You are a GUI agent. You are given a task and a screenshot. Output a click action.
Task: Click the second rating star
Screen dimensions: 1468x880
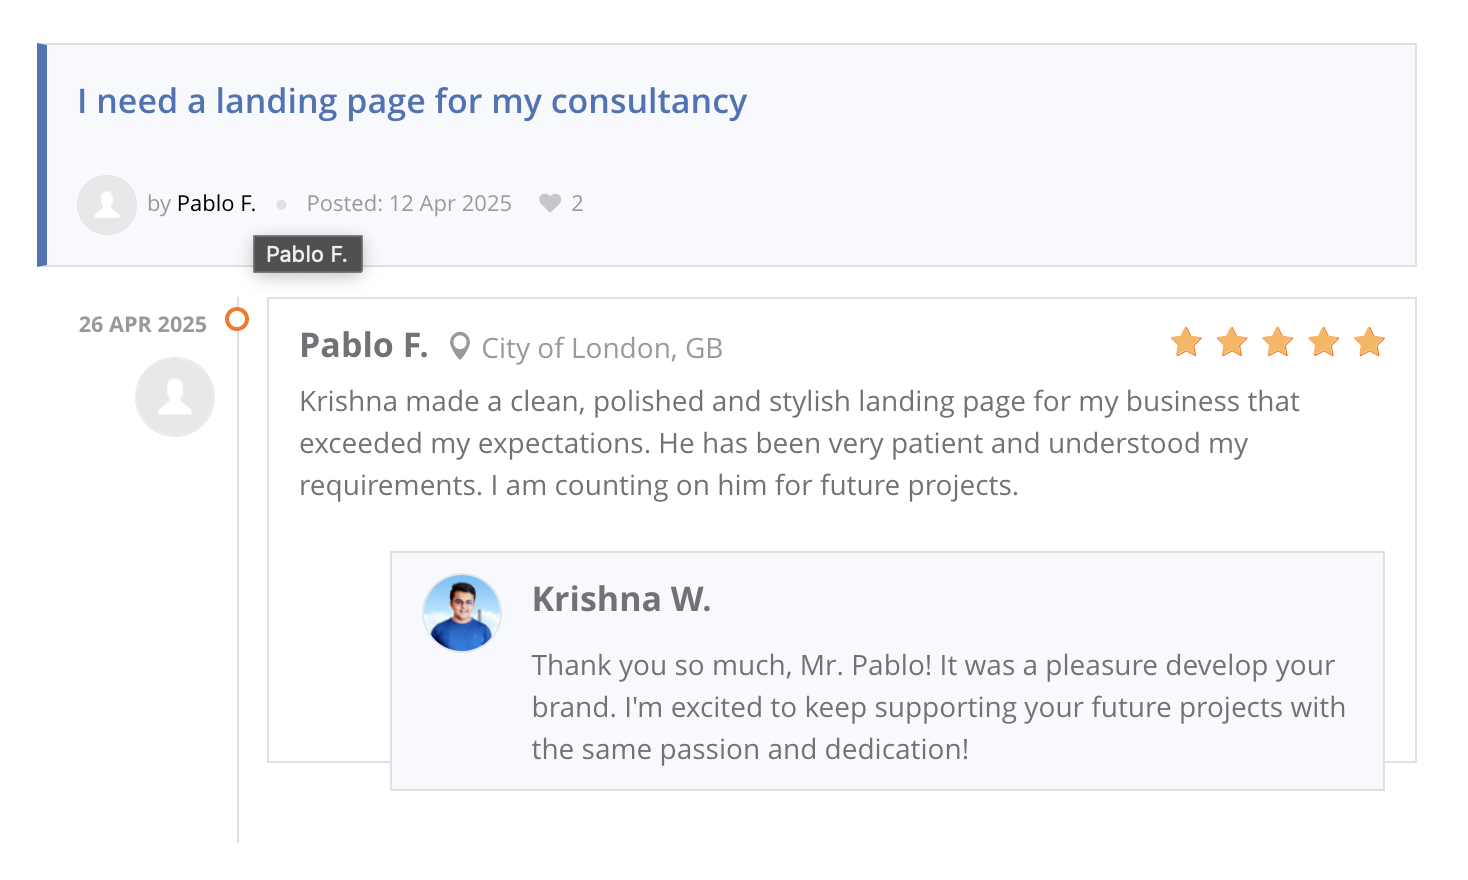pos(1232,343)
